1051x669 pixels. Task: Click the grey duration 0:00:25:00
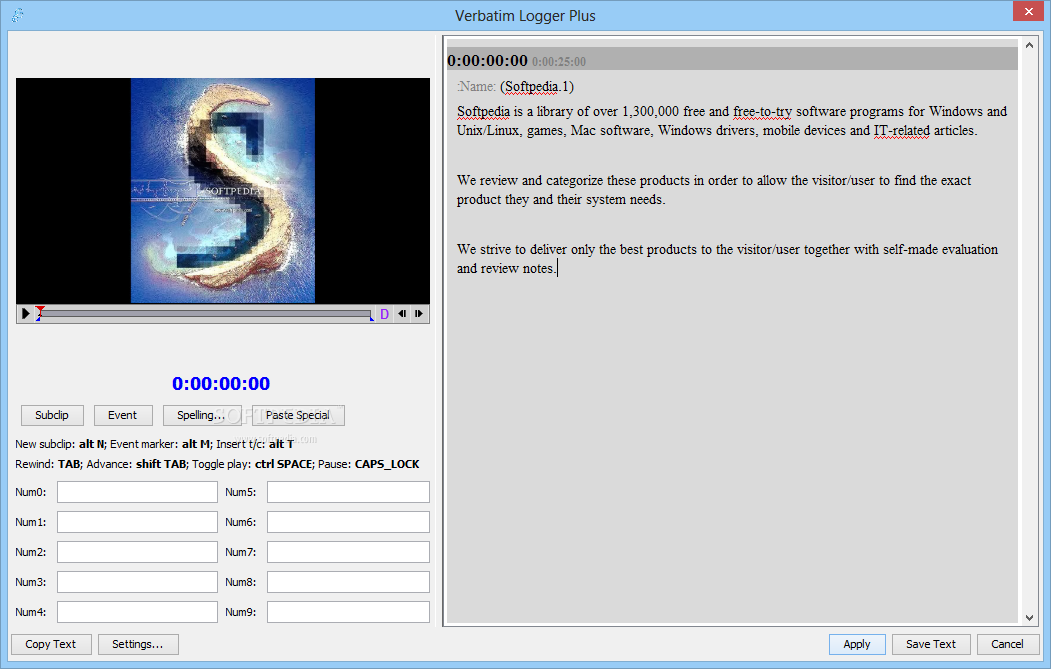559,62
